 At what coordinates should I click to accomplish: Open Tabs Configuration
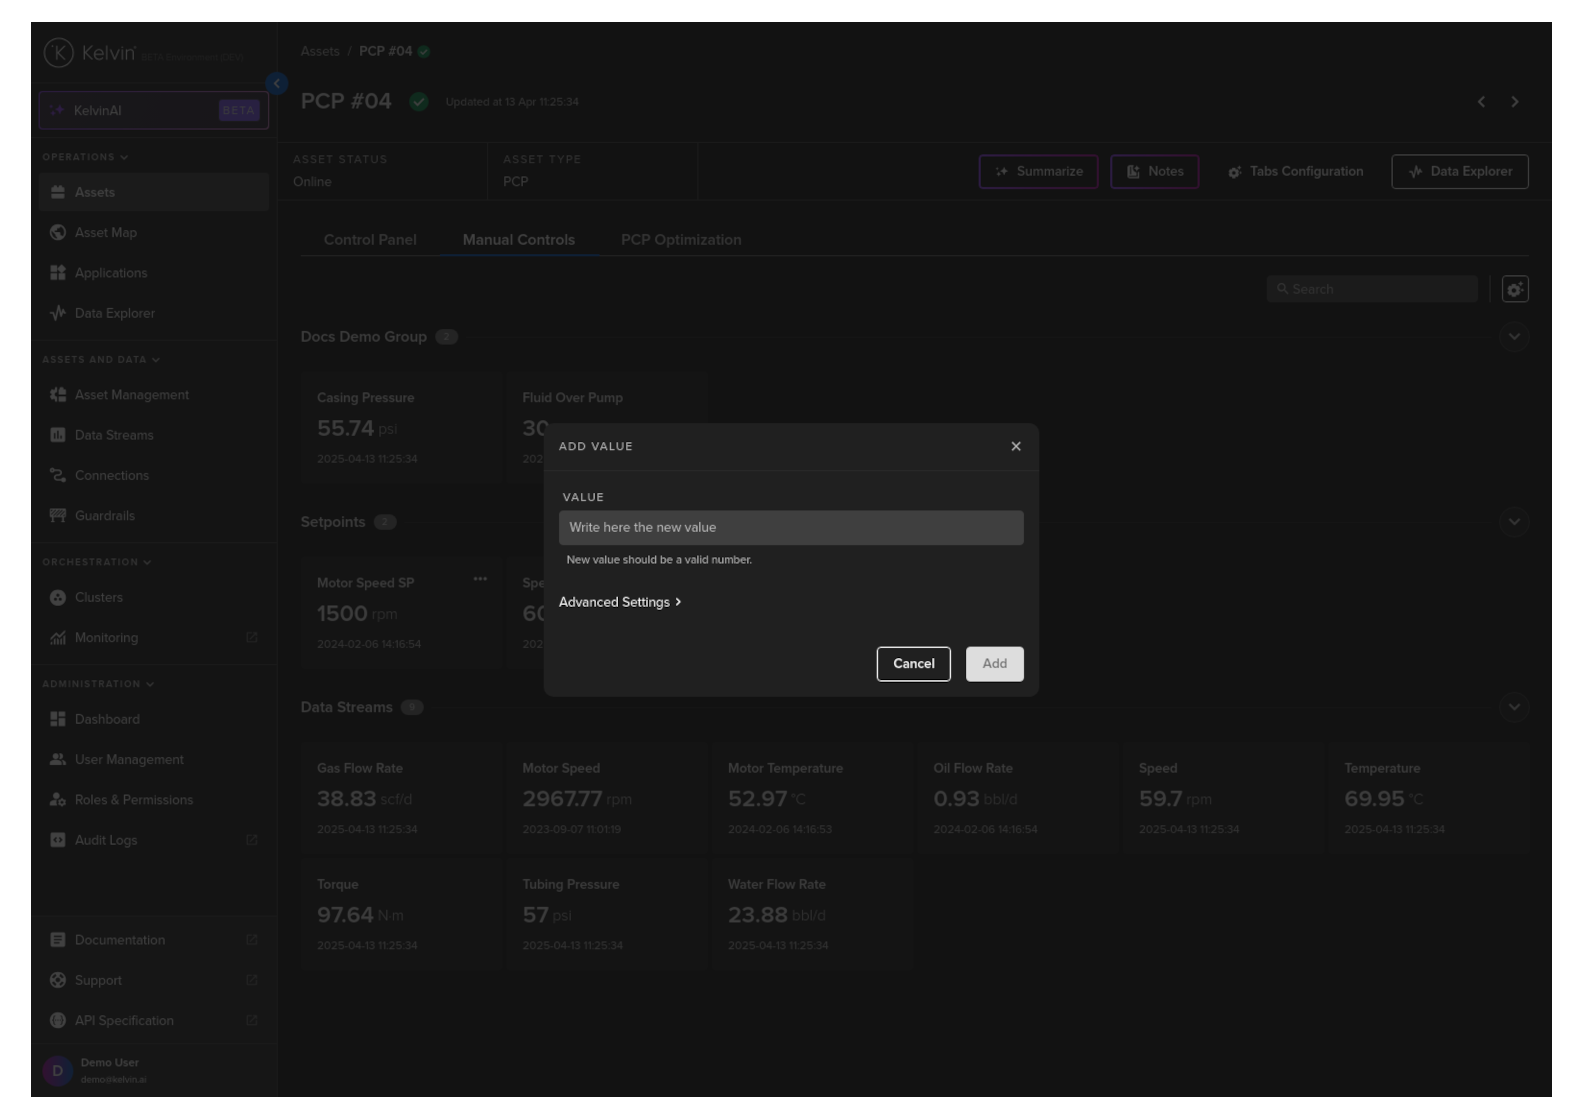coord(1295,172)
